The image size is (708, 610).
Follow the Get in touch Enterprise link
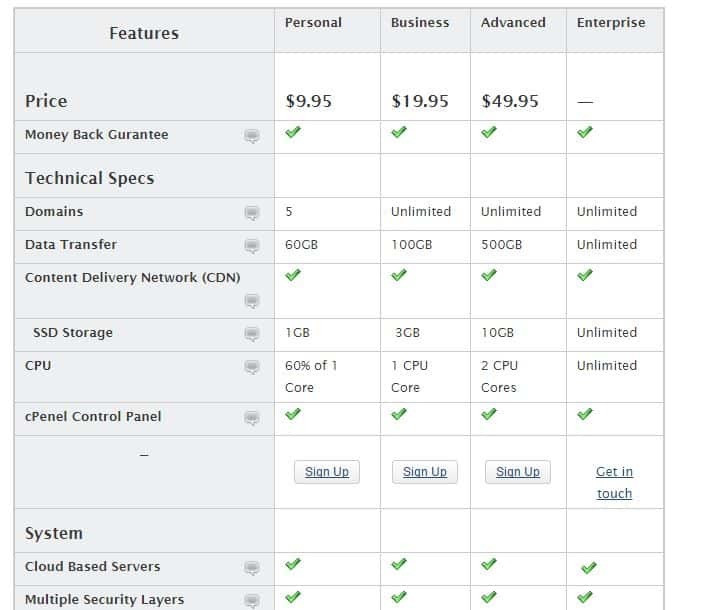pyautogui.click(x=614, y=482)
